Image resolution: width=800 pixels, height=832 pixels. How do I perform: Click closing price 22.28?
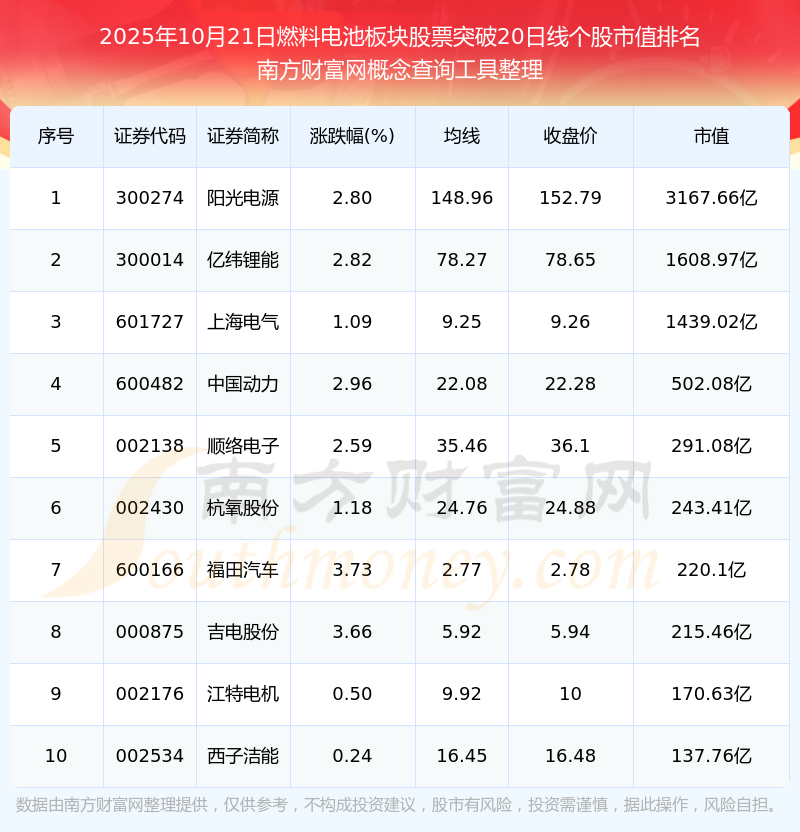pos(570,384)
